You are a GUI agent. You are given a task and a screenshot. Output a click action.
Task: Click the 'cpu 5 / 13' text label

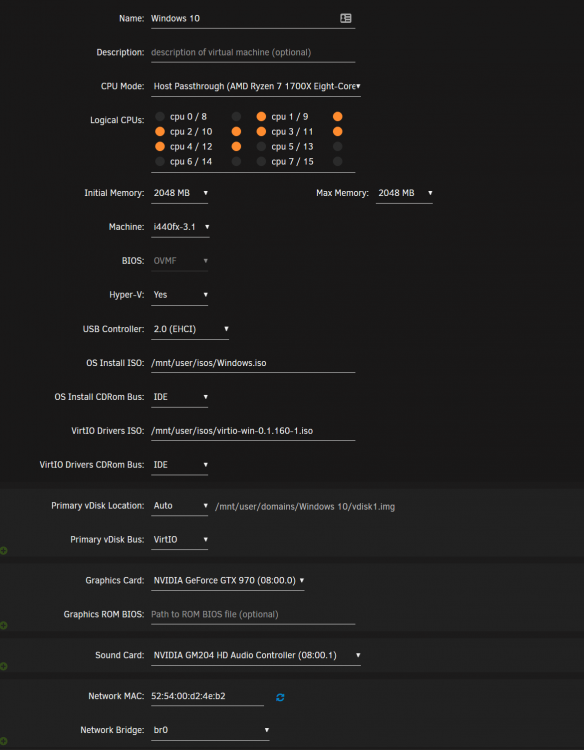click(293, 146)
